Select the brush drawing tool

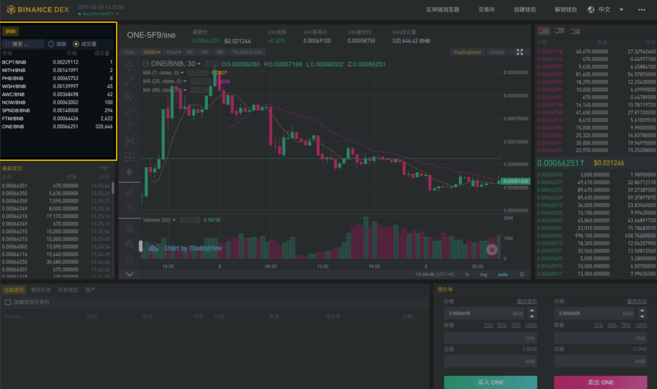(129, 112)
